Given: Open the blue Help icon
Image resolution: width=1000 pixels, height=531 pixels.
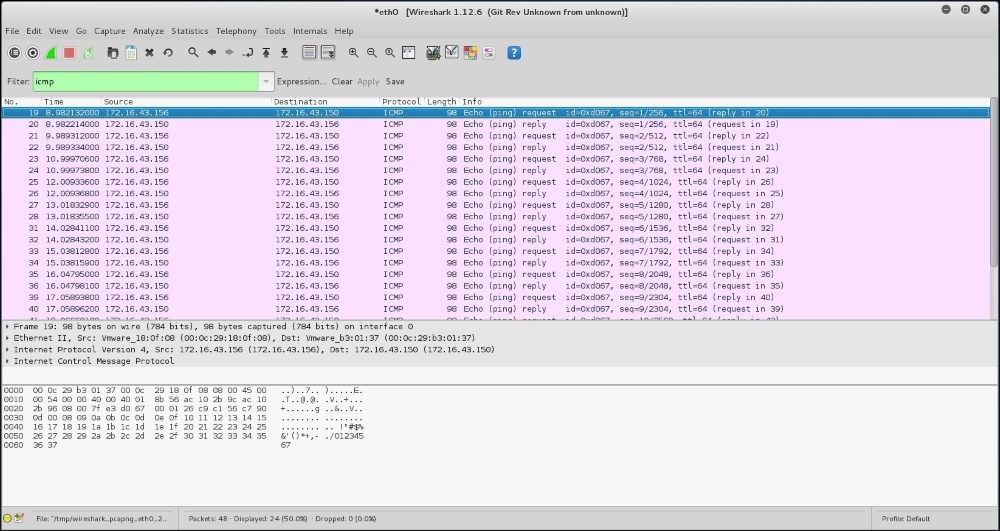Looking at the screenshot, I should [514, 53].
